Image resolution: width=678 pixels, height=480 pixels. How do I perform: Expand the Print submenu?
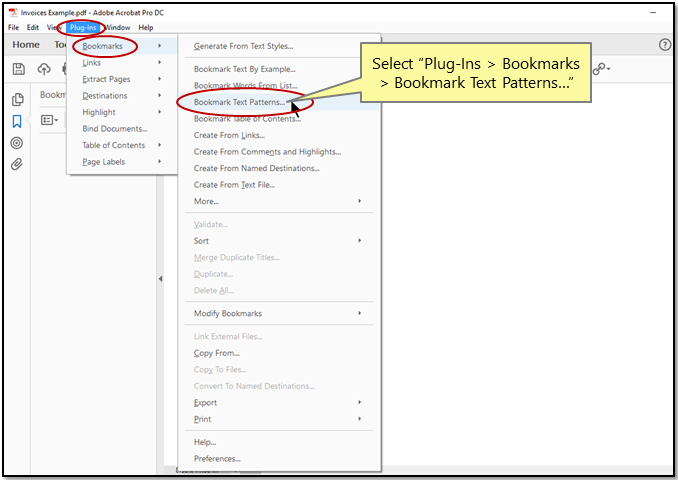tap(279, 419)
